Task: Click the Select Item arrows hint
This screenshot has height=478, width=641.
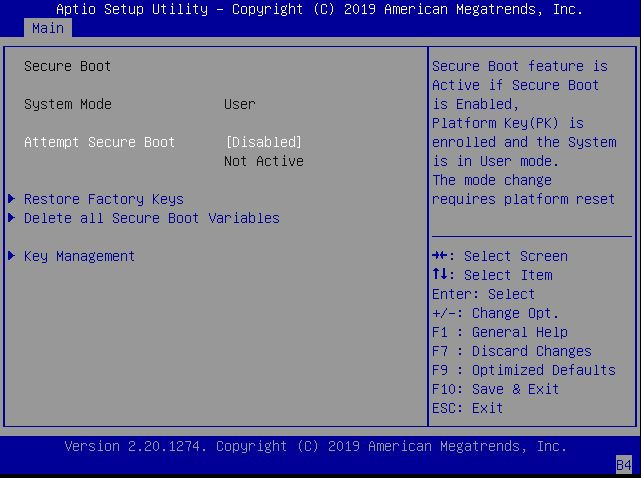Action: pos(492,275)
